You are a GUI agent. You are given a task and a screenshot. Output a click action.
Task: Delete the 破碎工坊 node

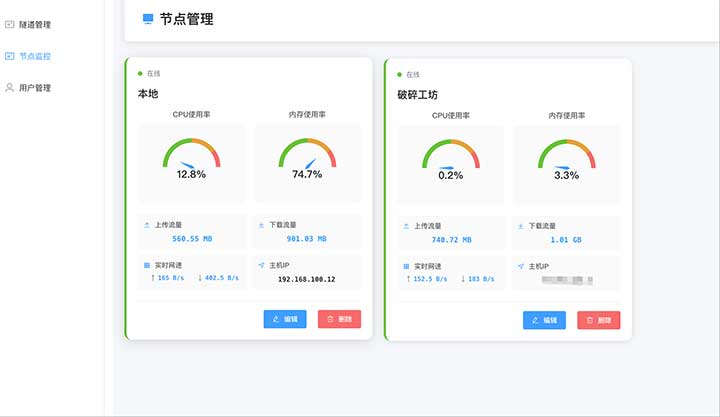tap(599, 320)
